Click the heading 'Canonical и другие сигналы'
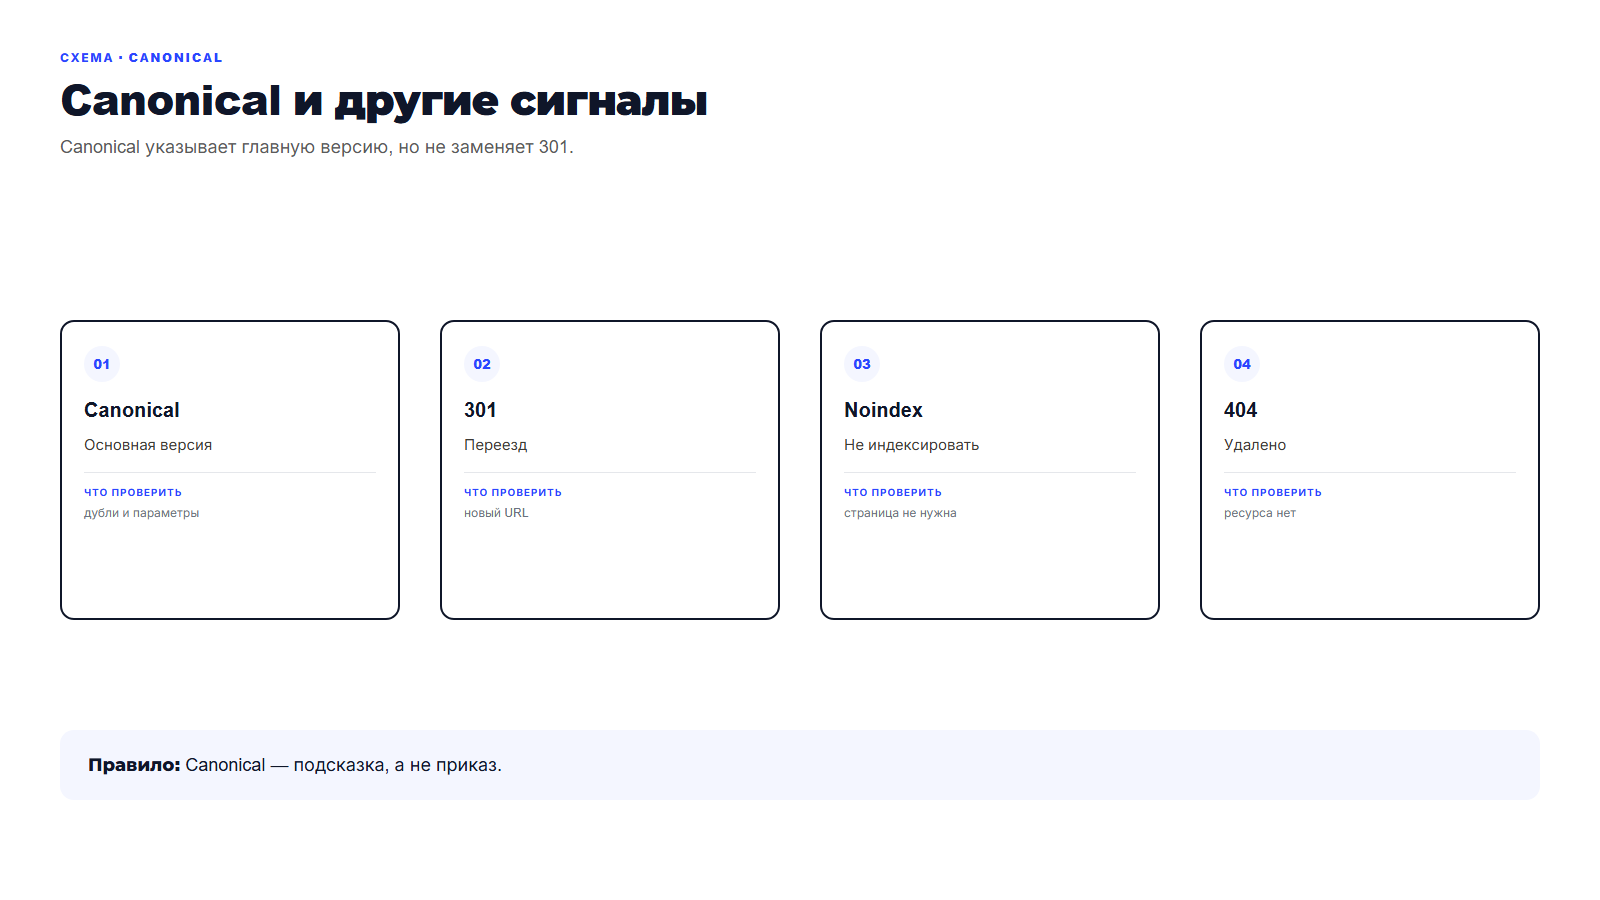Image resolution: width=1600 pixels, height=900 pixels. pos(384,101)
